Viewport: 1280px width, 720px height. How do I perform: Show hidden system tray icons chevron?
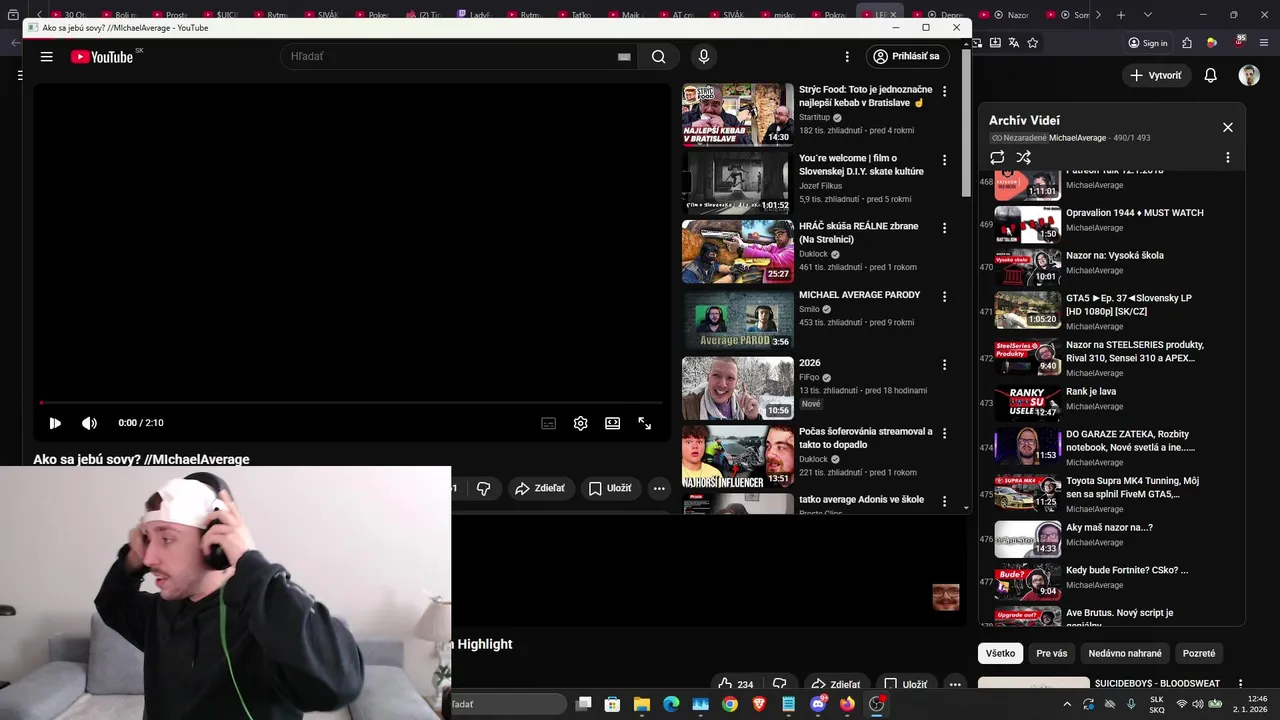1066,704
